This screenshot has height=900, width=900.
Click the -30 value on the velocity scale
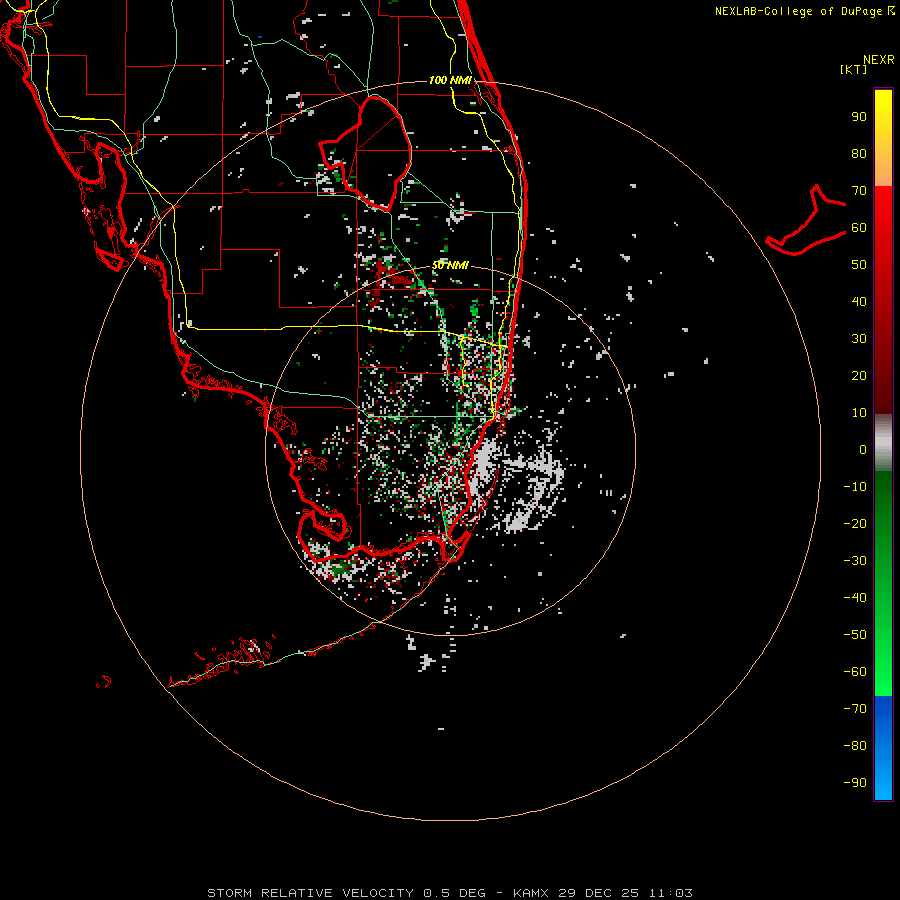point(855,561)
